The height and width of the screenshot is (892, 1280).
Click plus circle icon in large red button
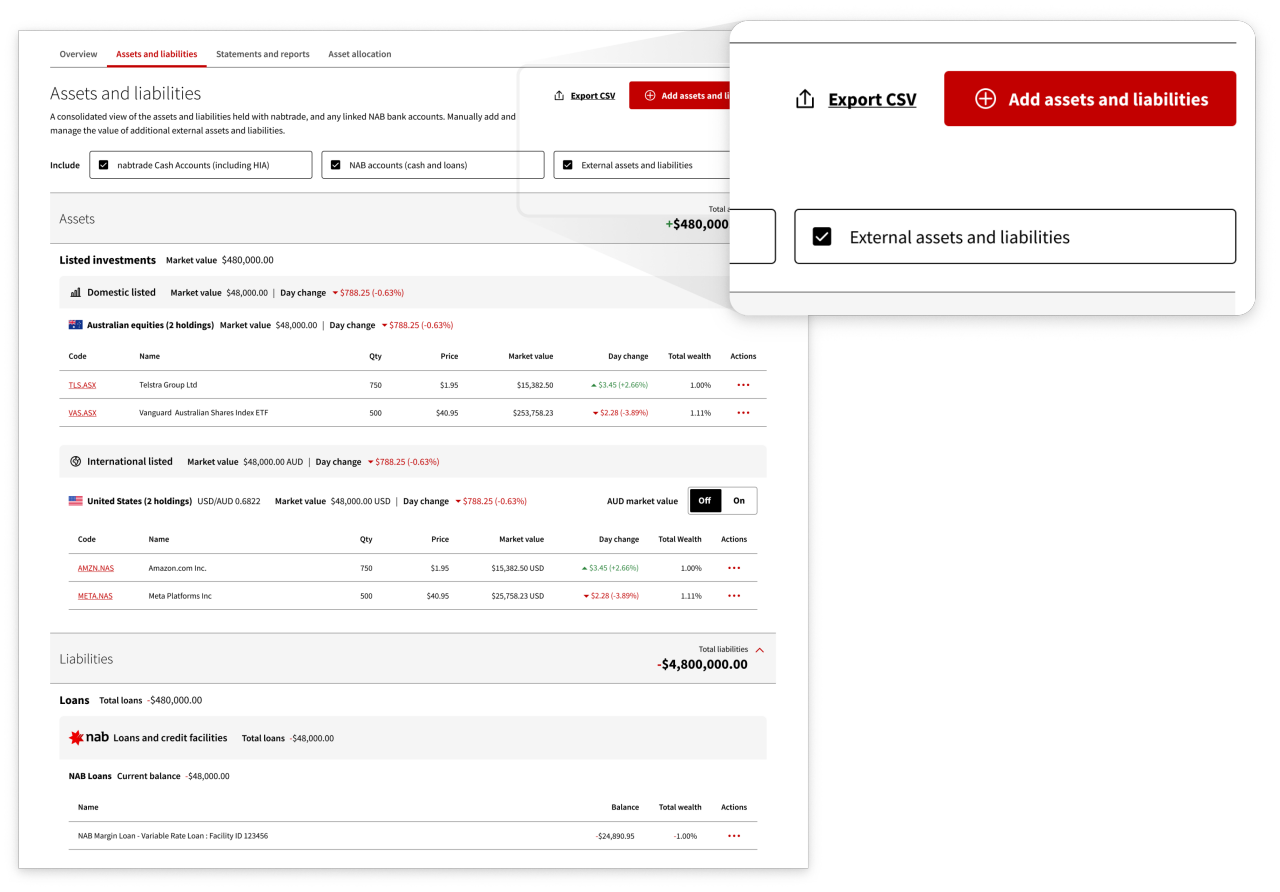pos(985,98)
